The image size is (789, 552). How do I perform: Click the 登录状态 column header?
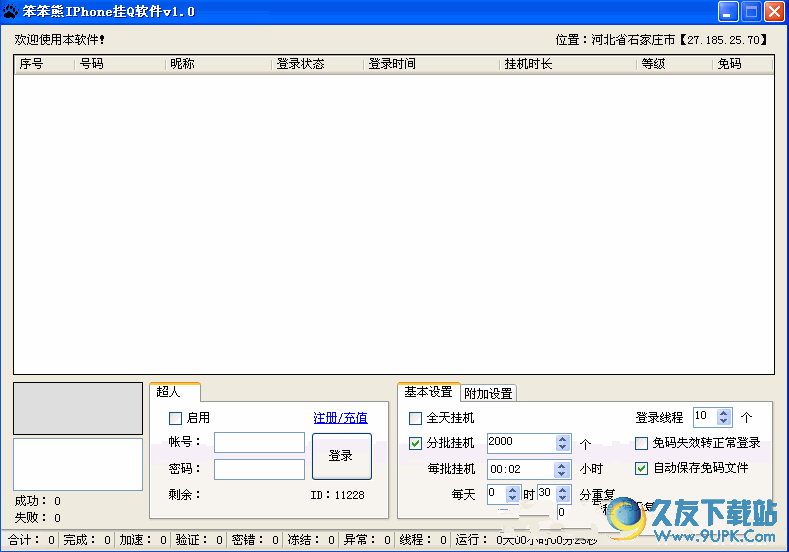[318, 64]
